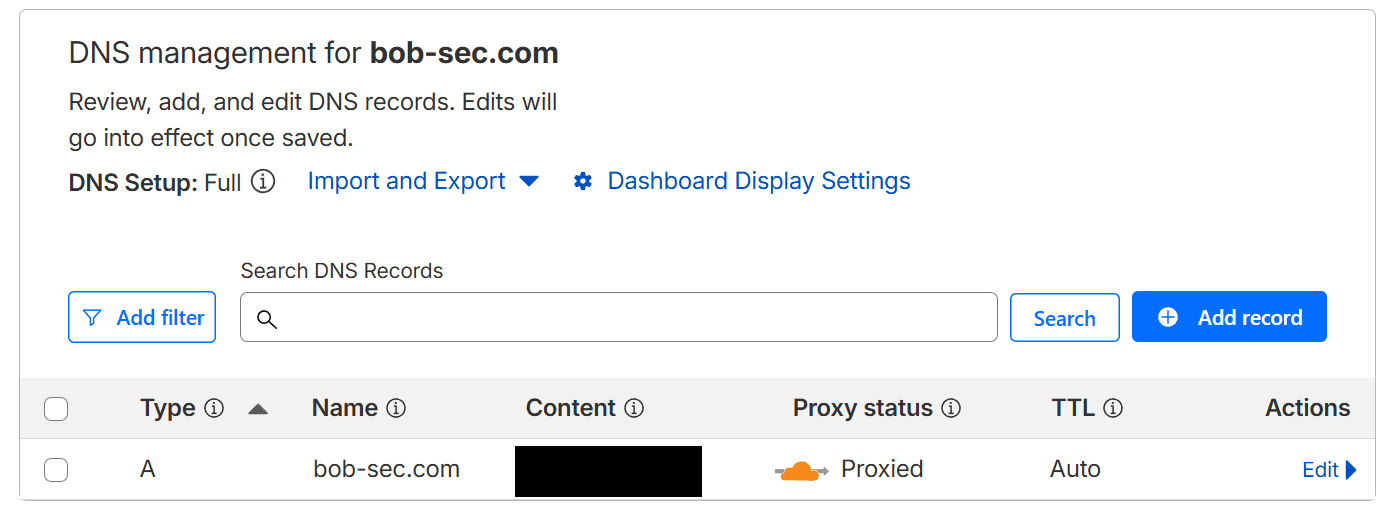Click the magnifier icon in search box
The height and width of the screenshot is (515, 1399).
[266, 319]
